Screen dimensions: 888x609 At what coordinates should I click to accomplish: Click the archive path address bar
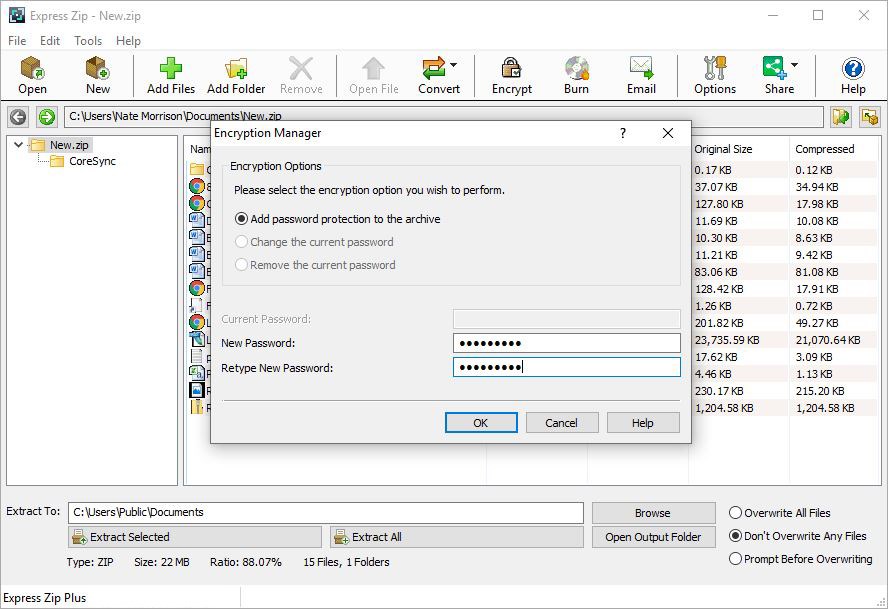443,117
